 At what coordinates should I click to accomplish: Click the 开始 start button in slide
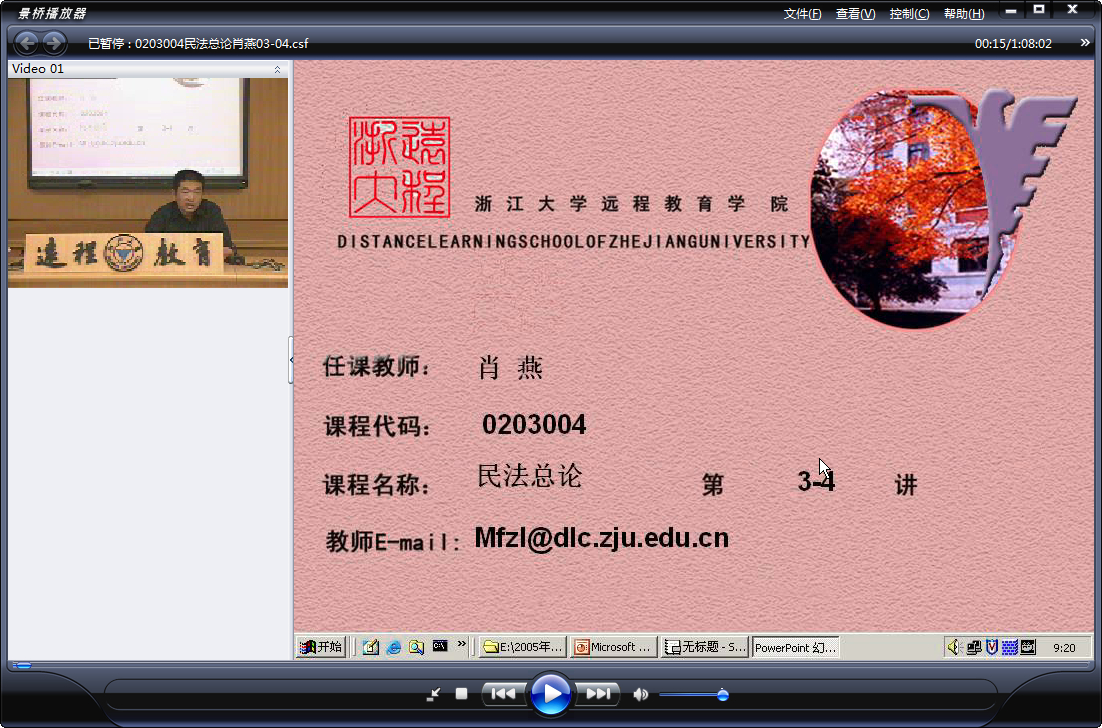[320, 647]
